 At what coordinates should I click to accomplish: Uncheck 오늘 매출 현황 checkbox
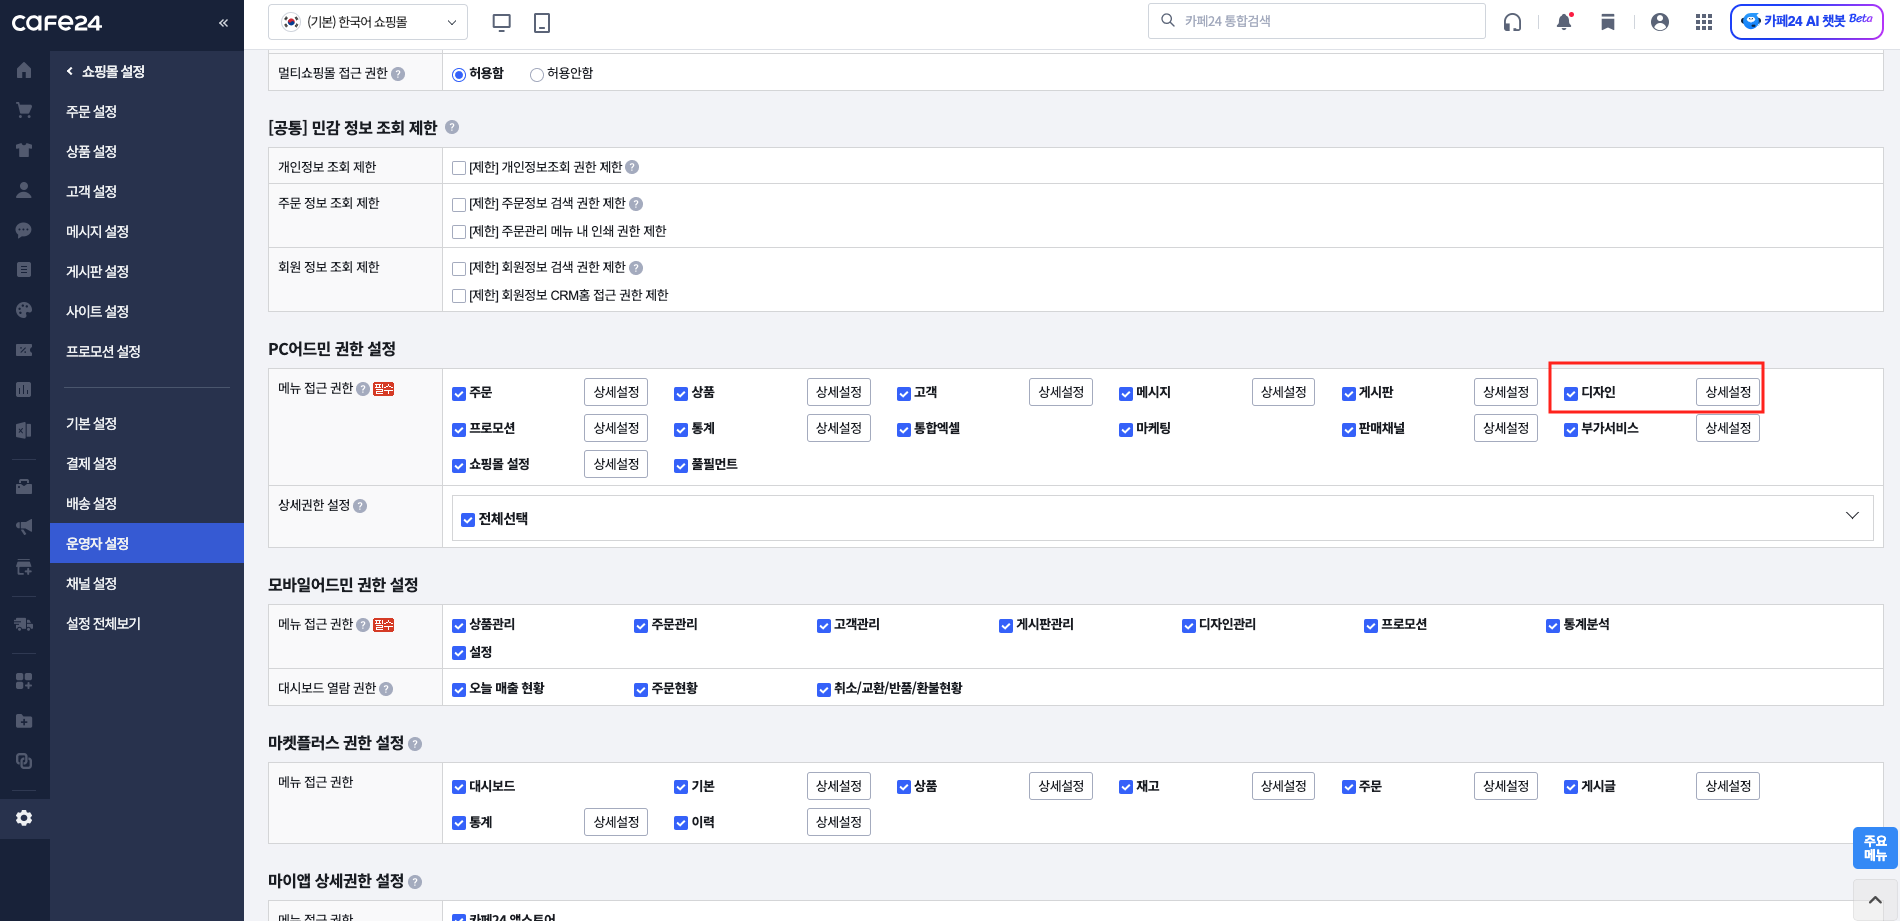[x=459, y=689]
